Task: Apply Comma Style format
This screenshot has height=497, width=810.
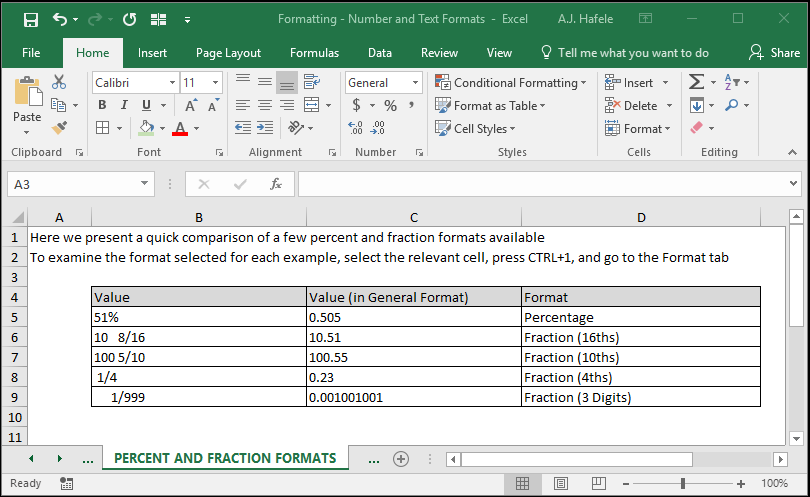Action: point(411,105)
